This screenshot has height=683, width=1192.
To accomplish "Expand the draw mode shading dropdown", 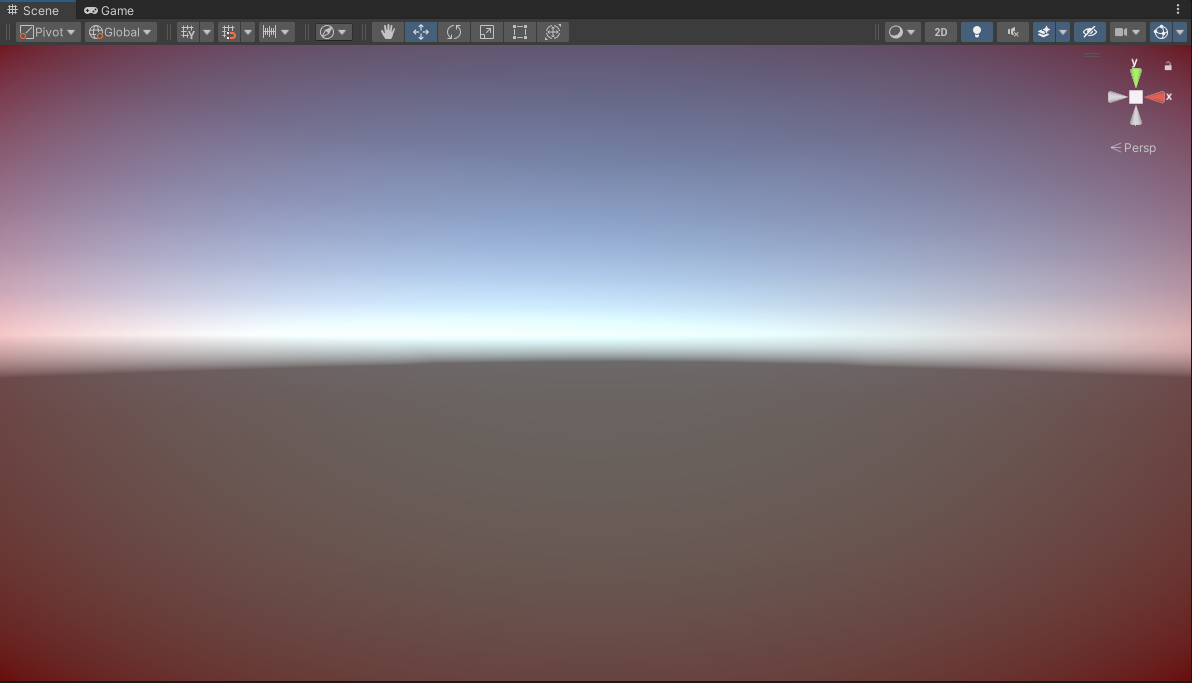I will (x=902, y=32).
